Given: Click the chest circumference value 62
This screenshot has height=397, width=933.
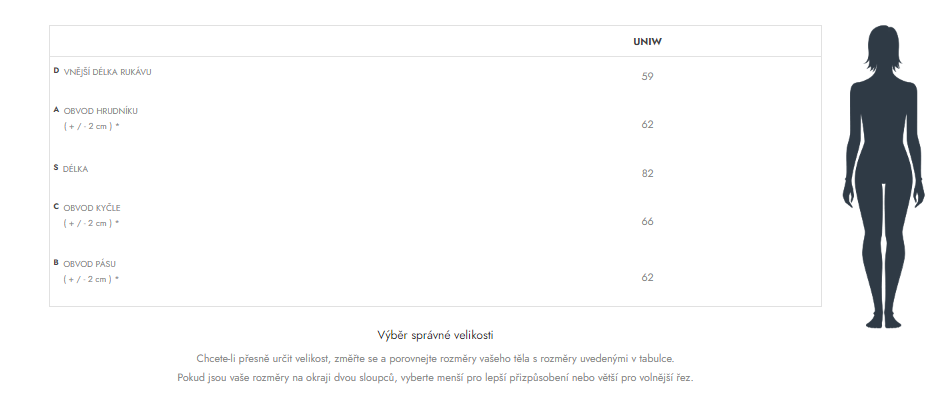Looking at the screenshot, I should (x=647, y=124).
